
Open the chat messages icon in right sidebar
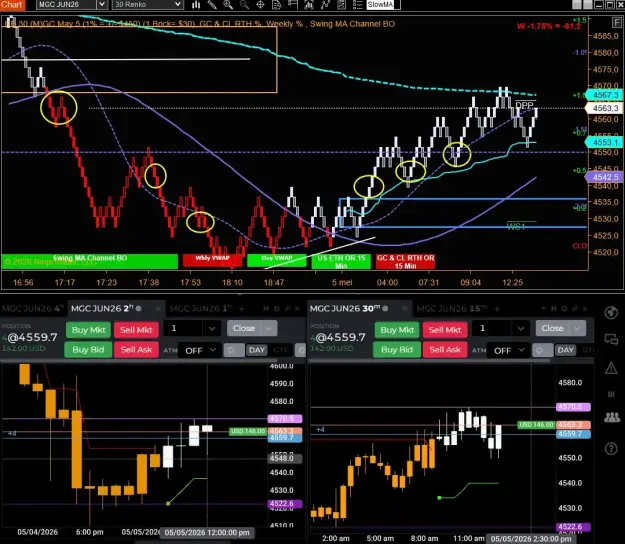[x=611, y=340]
